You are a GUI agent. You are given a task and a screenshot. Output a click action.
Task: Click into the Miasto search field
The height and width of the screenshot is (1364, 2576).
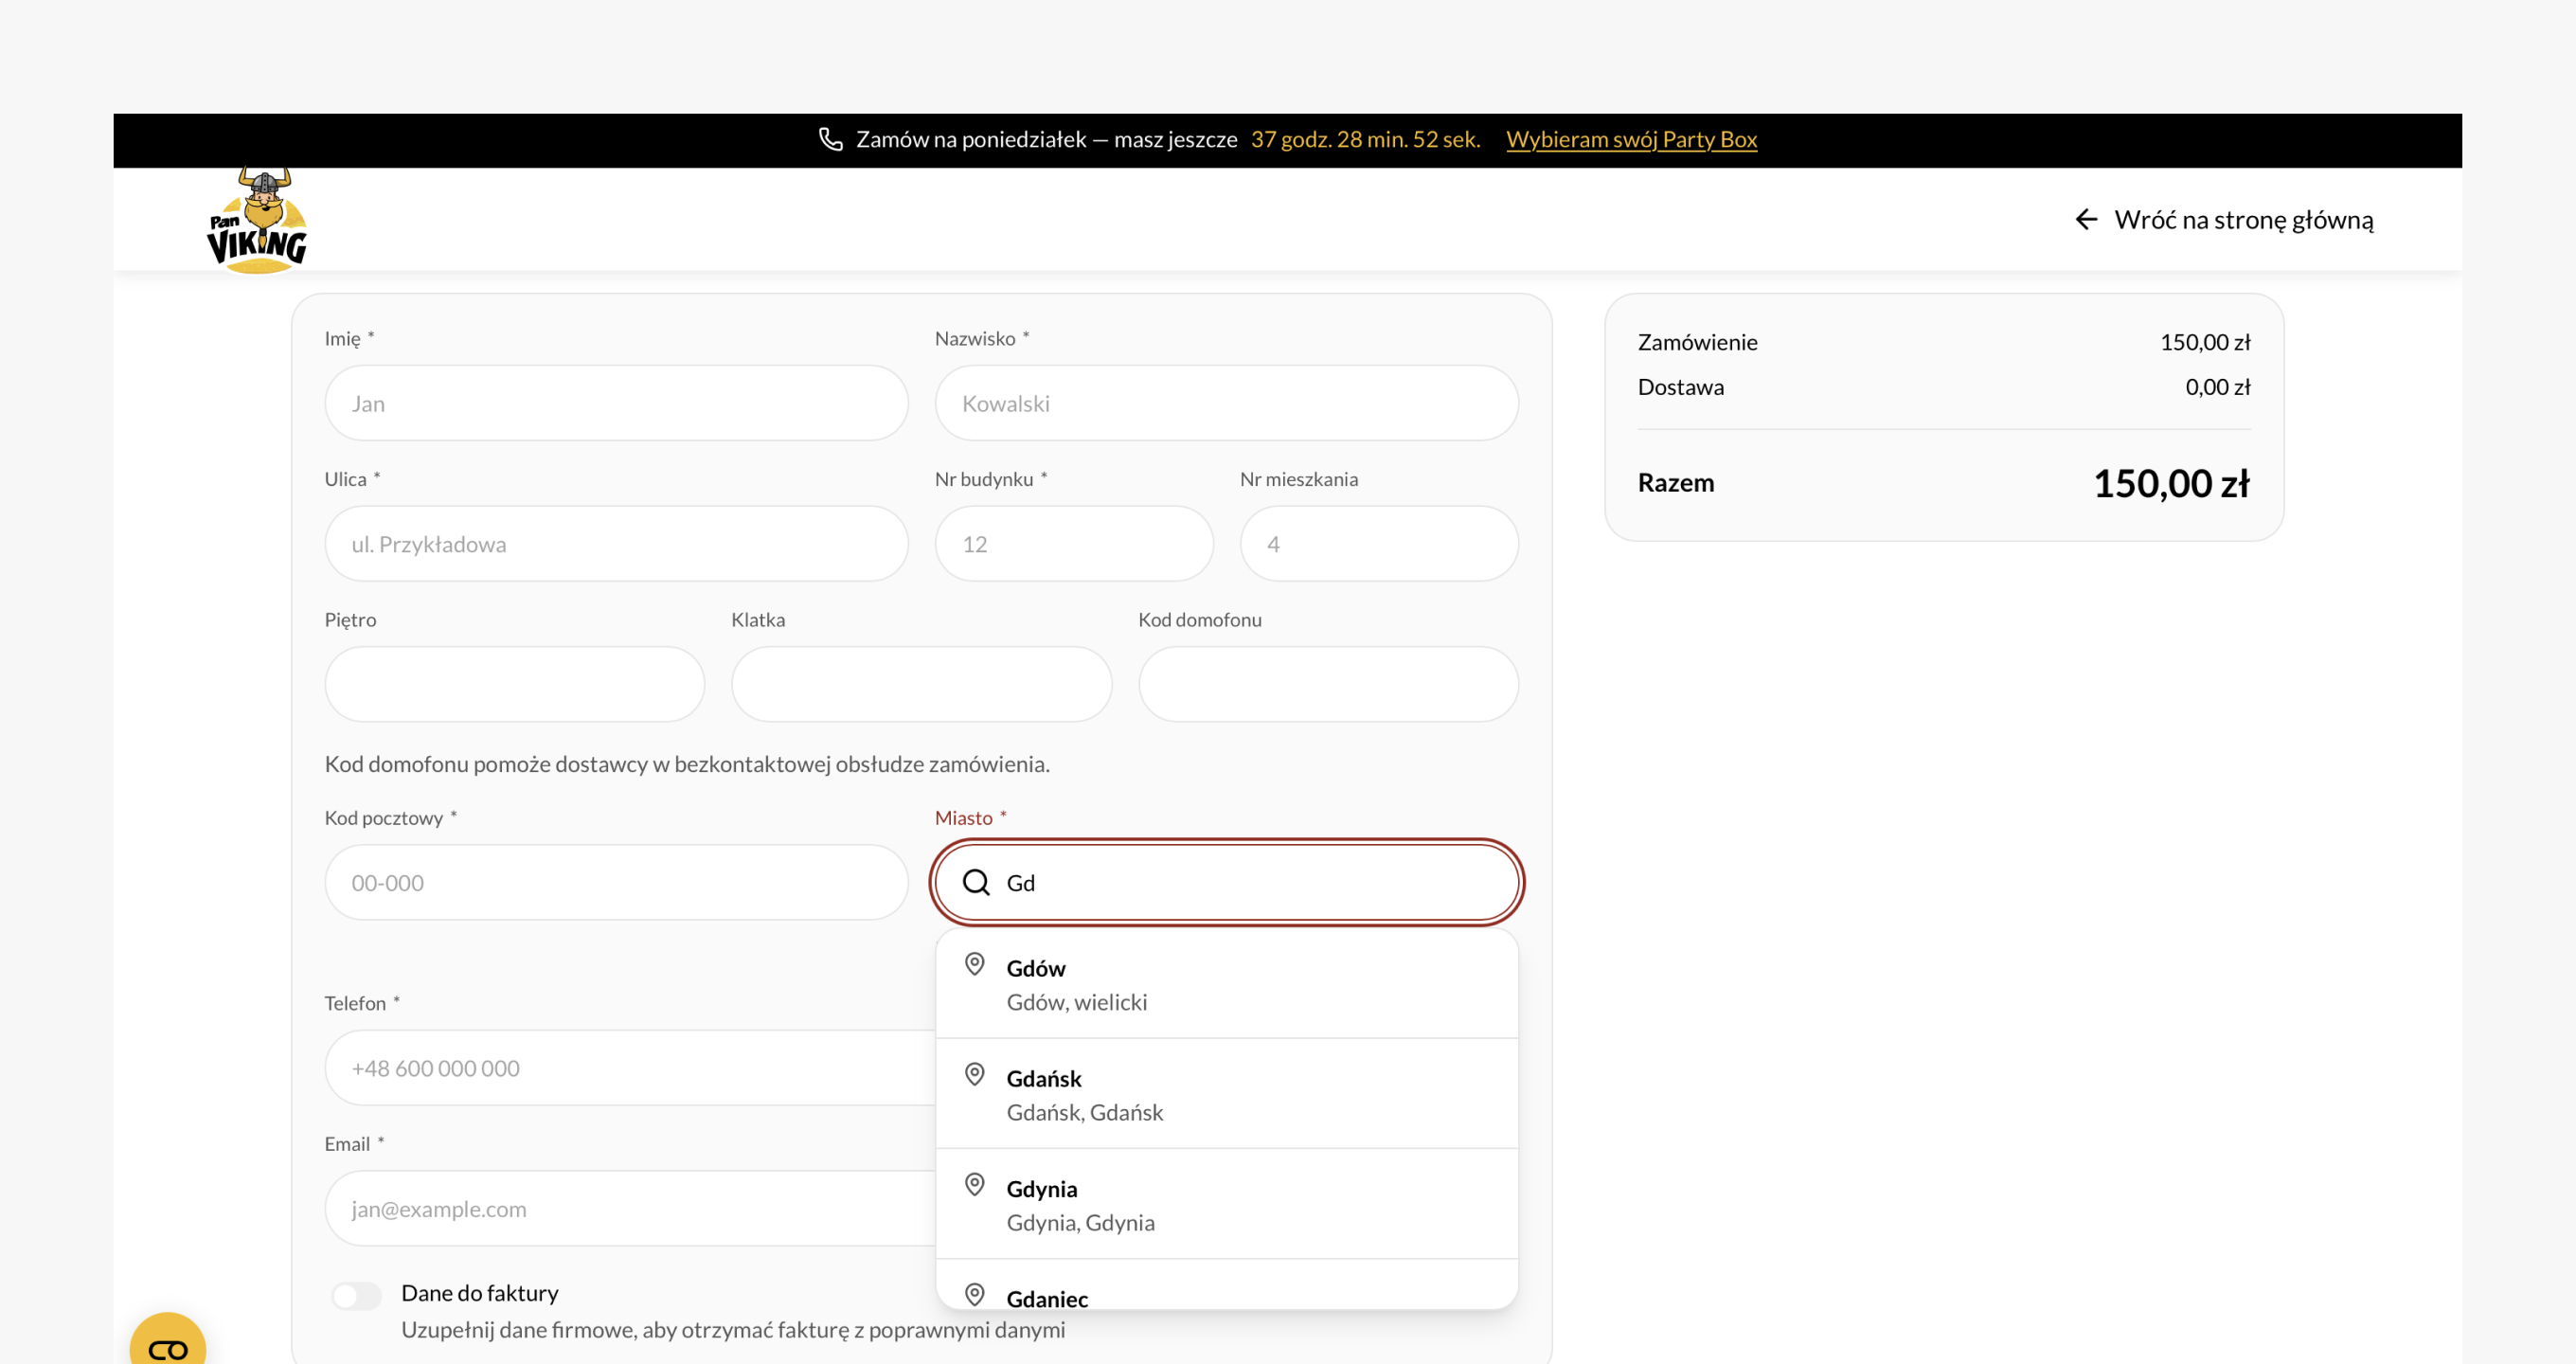point(1226,882)
